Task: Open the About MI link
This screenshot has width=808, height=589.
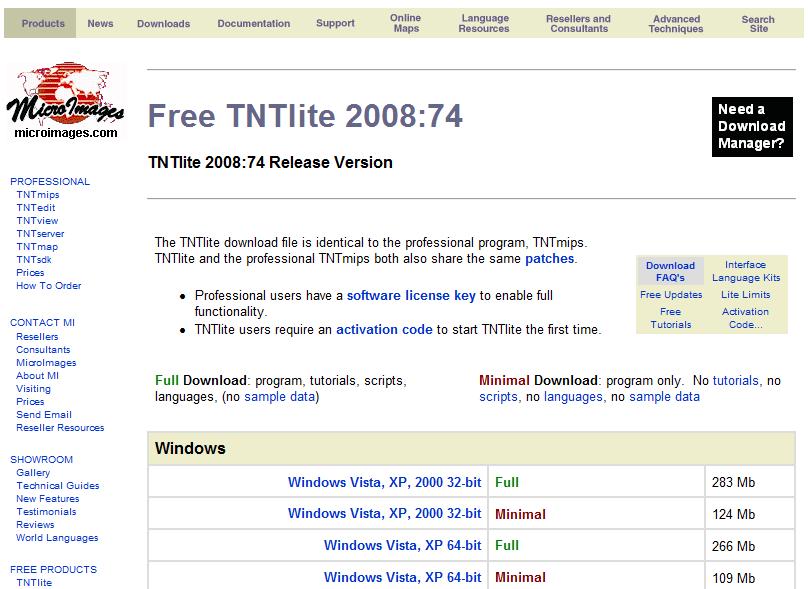Action: (38, 376)
